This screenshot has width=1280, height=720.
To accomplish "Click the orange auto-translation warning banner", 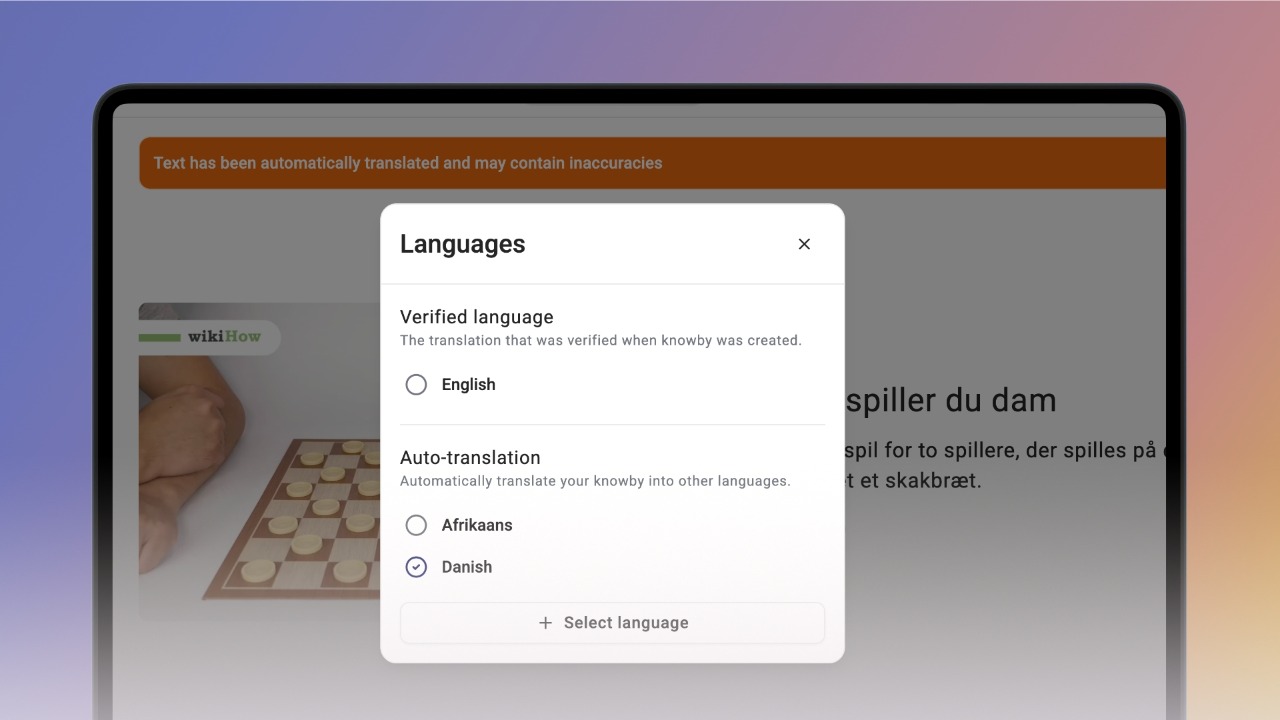I will (652, 163).
